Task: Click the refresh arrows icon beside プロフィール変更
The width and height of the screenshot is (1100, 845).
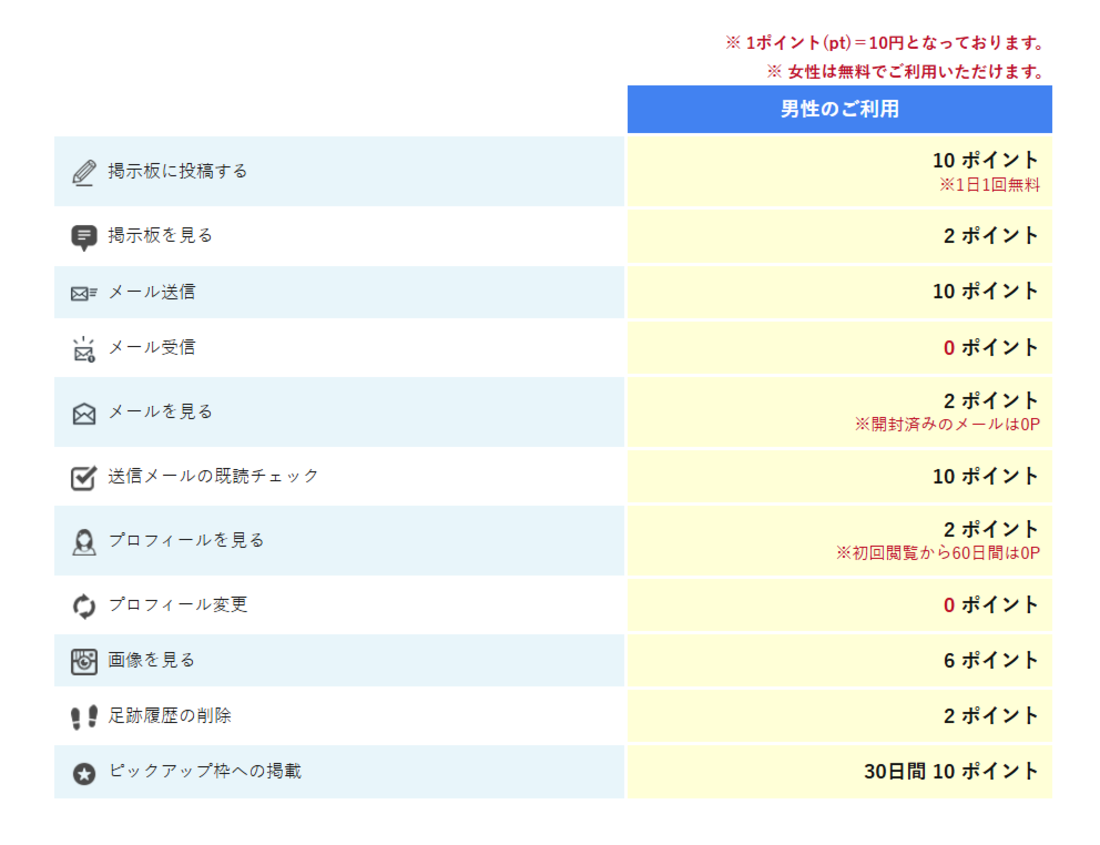Action: 84,606
